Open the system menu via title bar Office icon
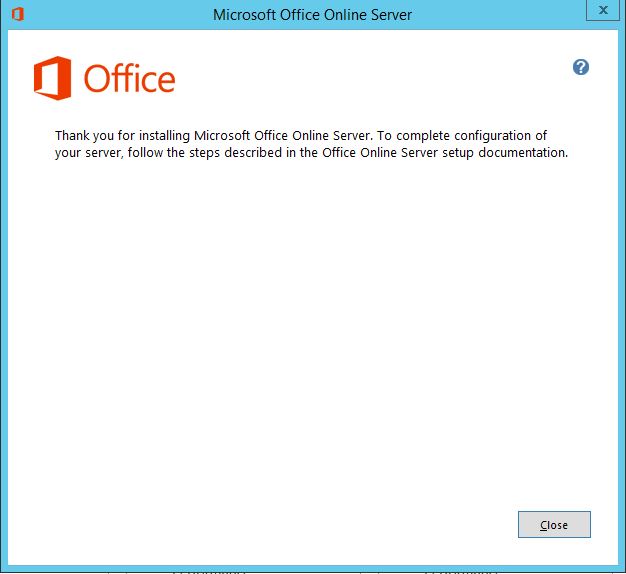The width and height of the screenshot is (626, 574). tap(16, 14)
